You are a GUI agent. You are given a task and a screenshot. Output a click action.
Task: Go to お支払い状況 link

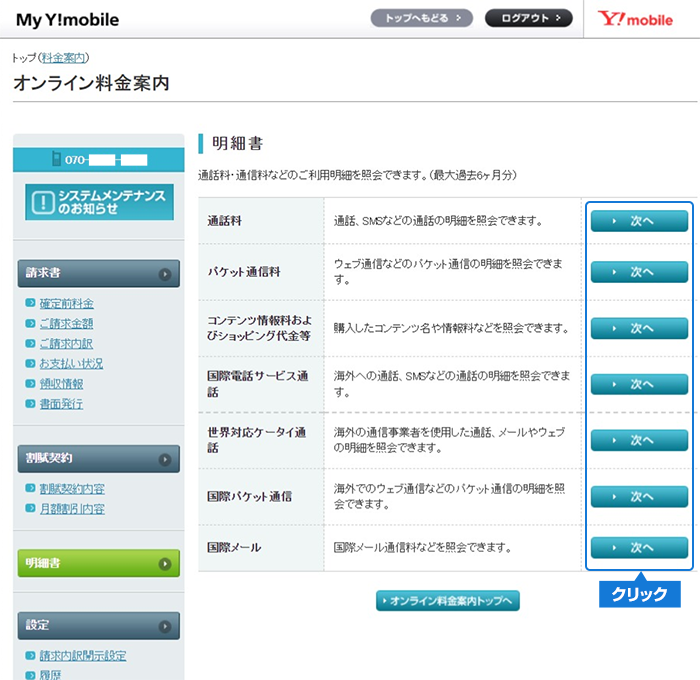click(71, 364)
